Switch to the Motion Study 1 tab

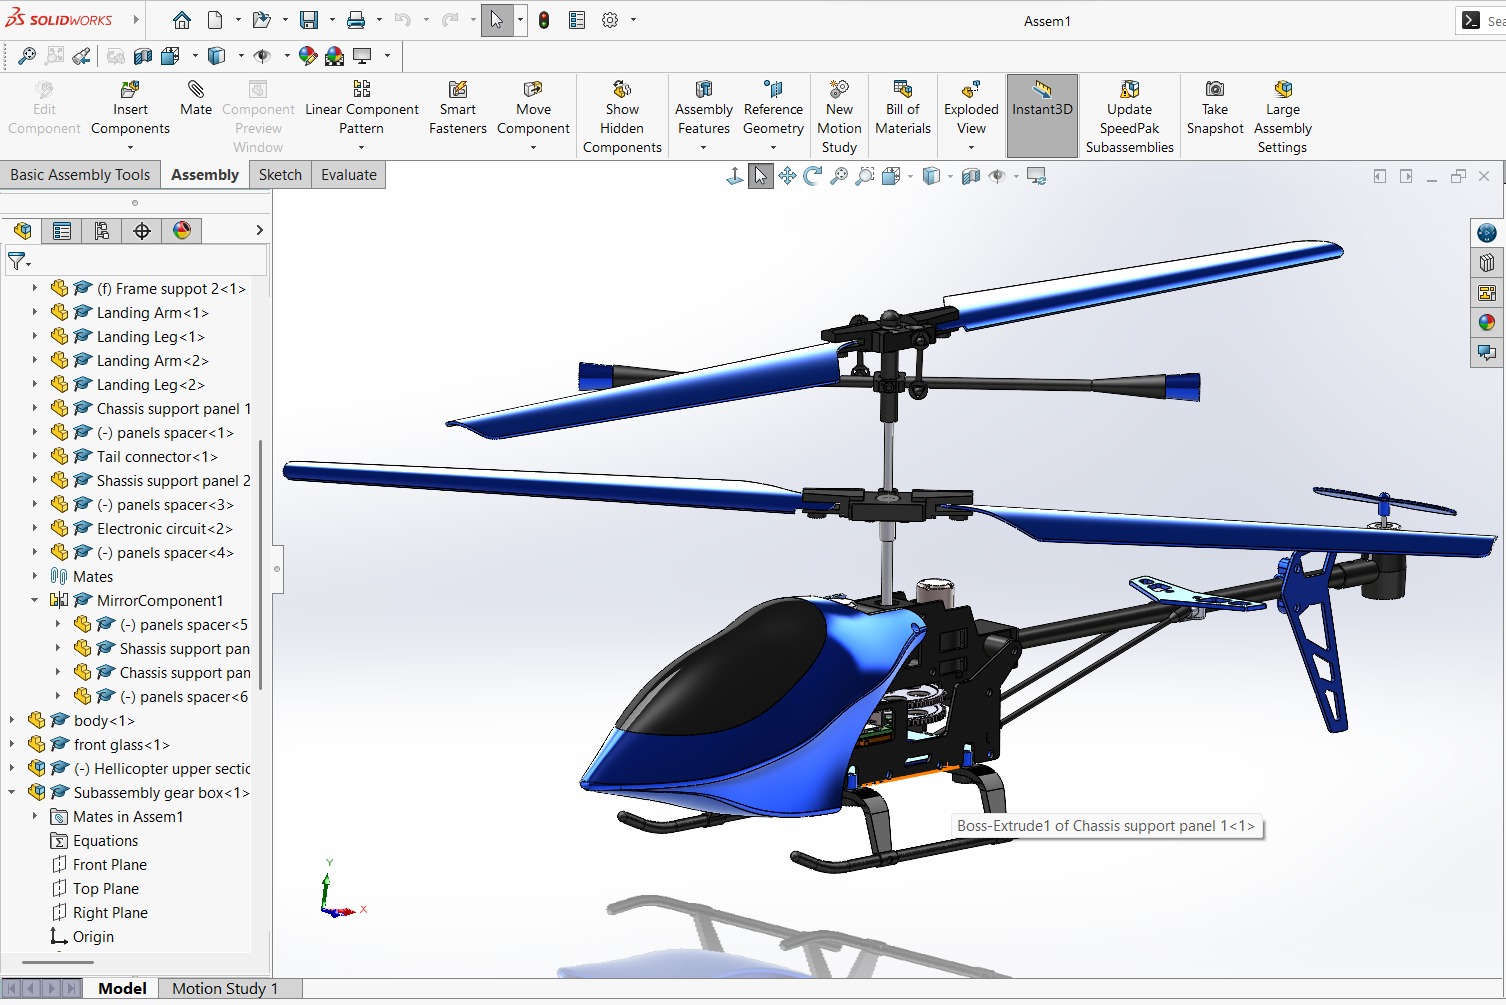tap(224, 988)
